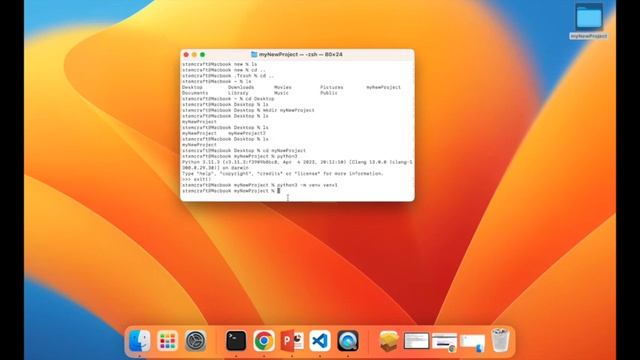640x360 pixels.
Task: Click the Terminal window title text
Action: coord(300,54)
